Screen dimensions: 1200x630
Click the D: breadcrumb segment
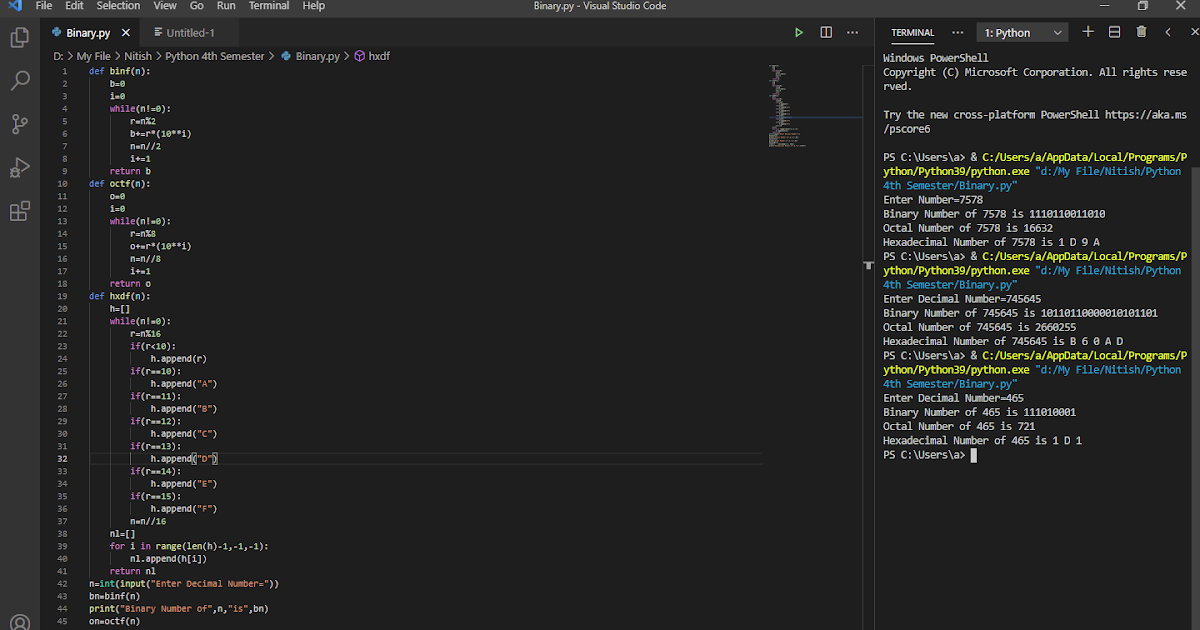(x=59, y=56)
